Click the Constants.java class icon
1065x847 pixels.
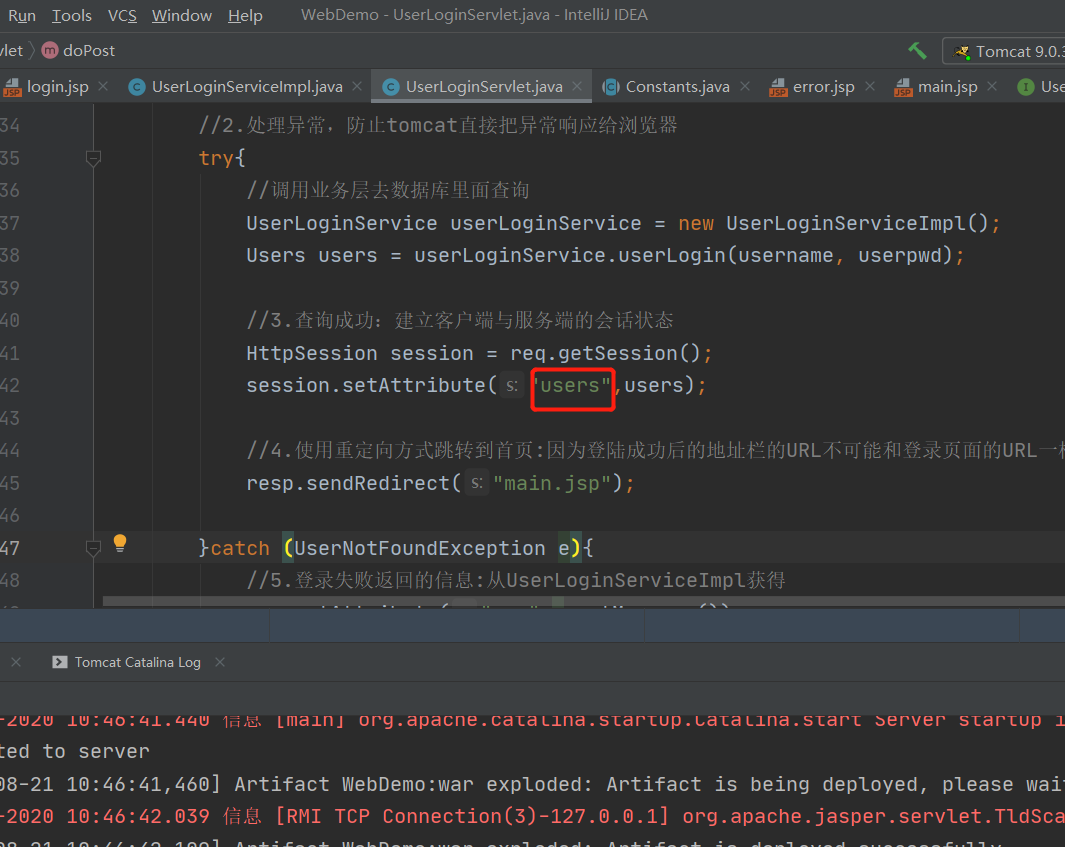(x=611, y=87)
